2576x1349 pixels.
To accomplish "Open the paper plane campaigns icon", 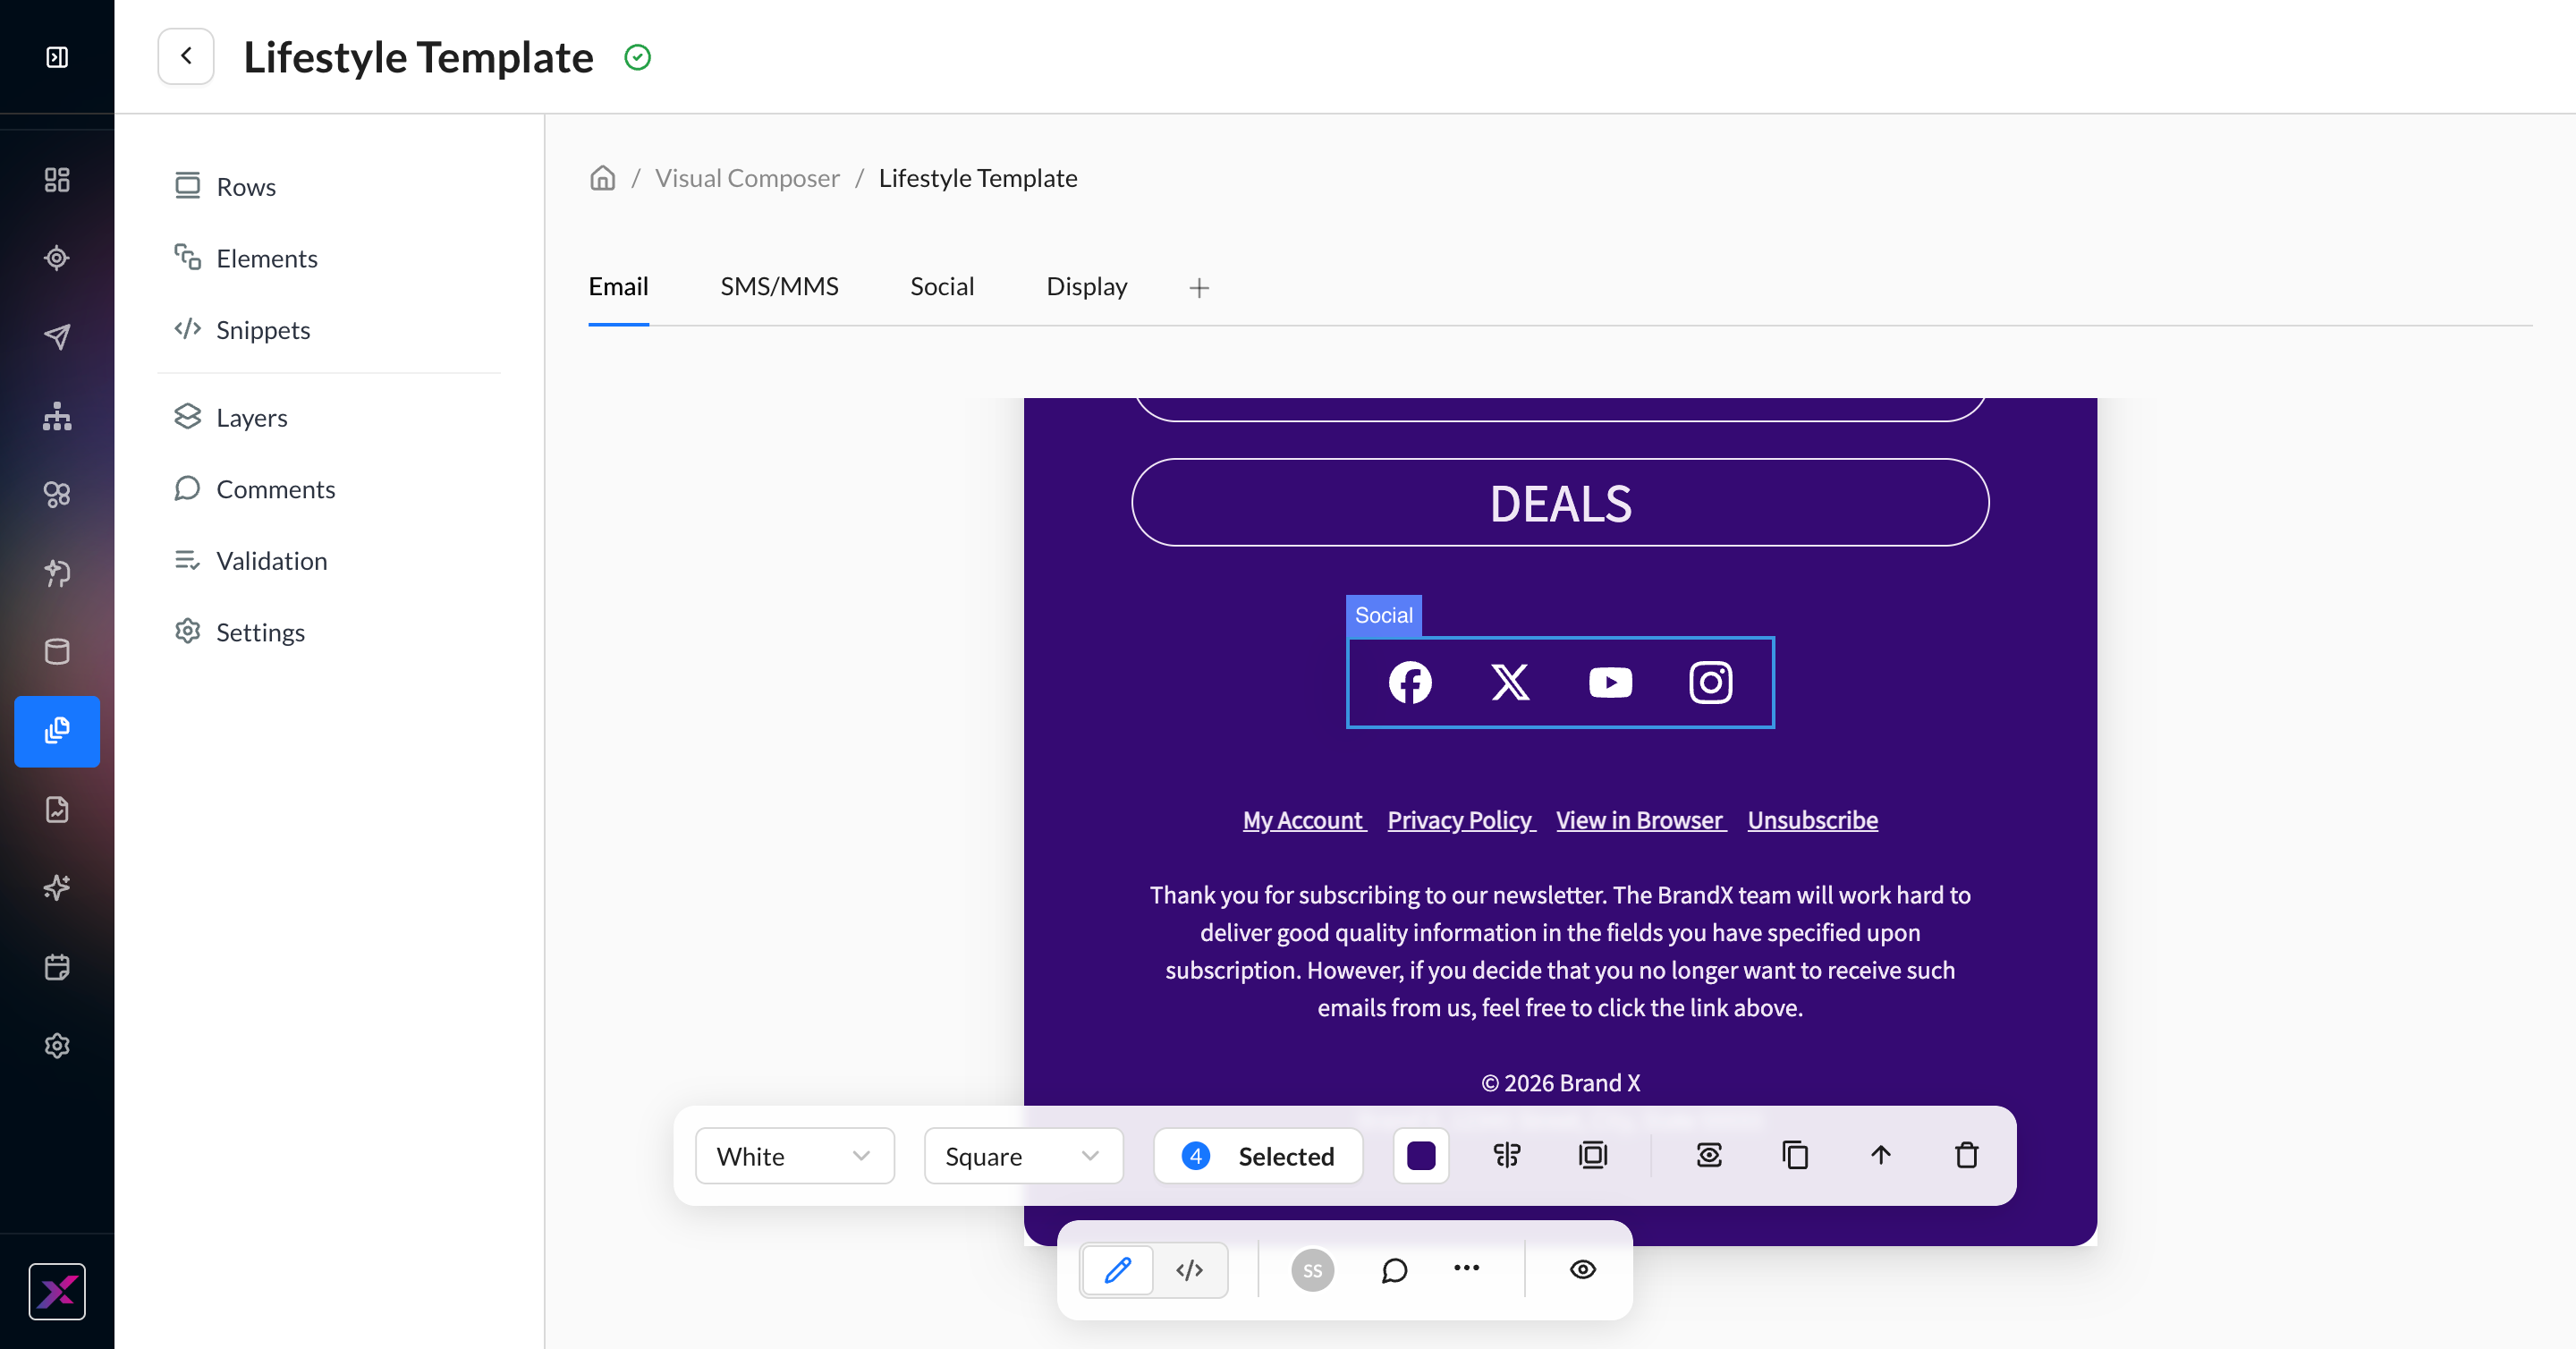I will [57, 337].
